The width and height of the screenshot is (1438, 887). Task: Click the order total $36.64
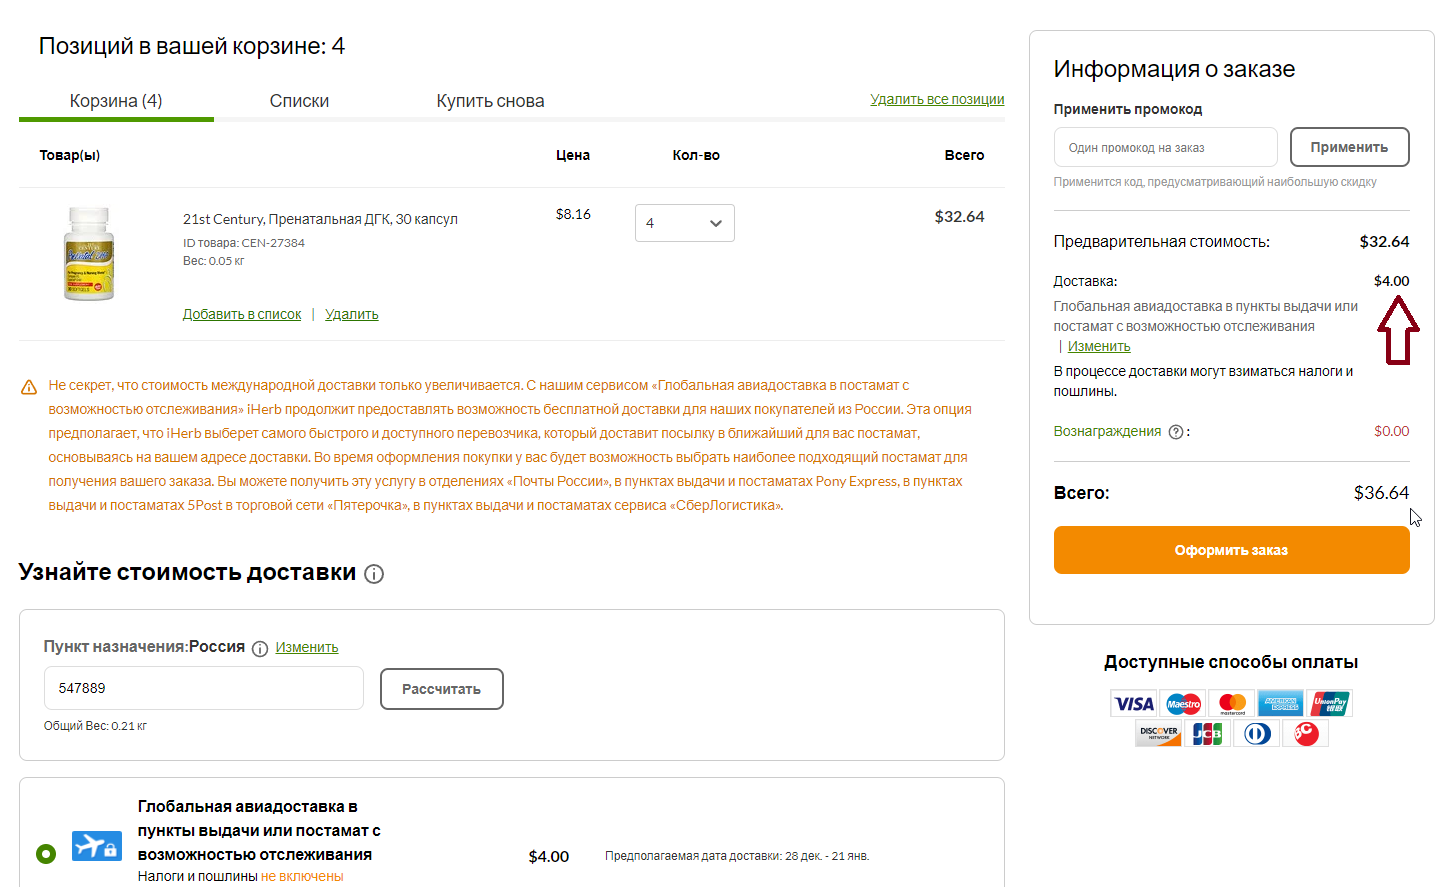[1381, 493]
